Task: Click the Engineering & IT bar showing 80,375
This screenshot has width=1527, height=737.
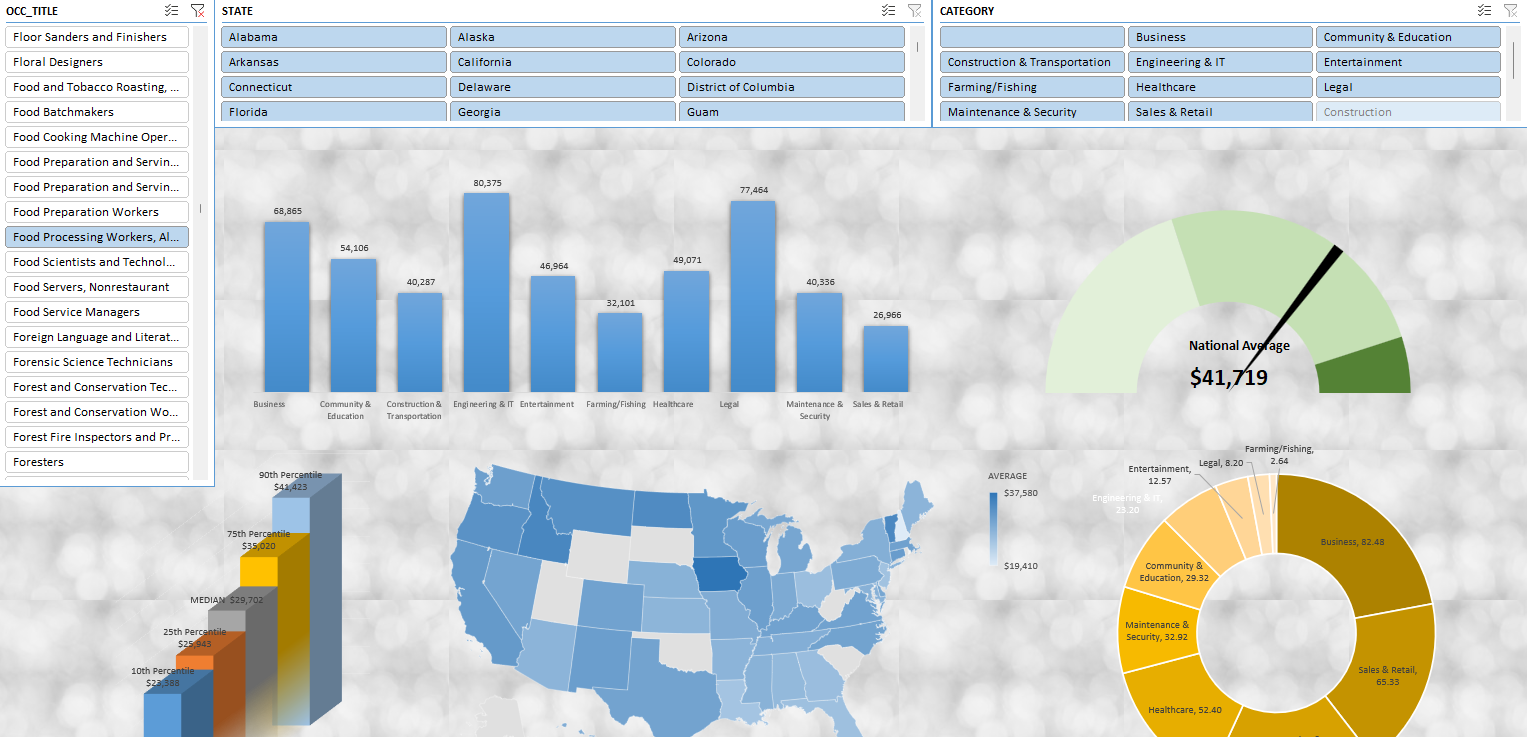Action: click(x=486, y=292)
